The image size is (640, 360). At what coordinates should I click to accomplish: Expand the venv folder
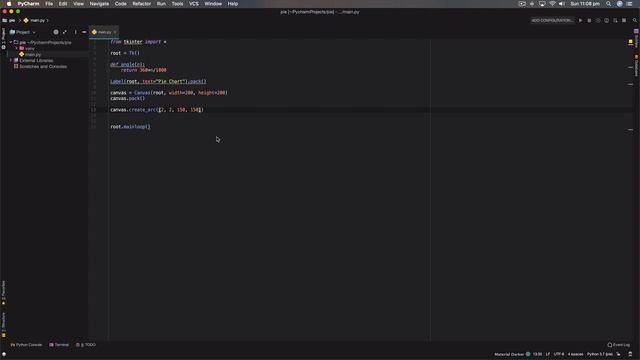point(16,48)
